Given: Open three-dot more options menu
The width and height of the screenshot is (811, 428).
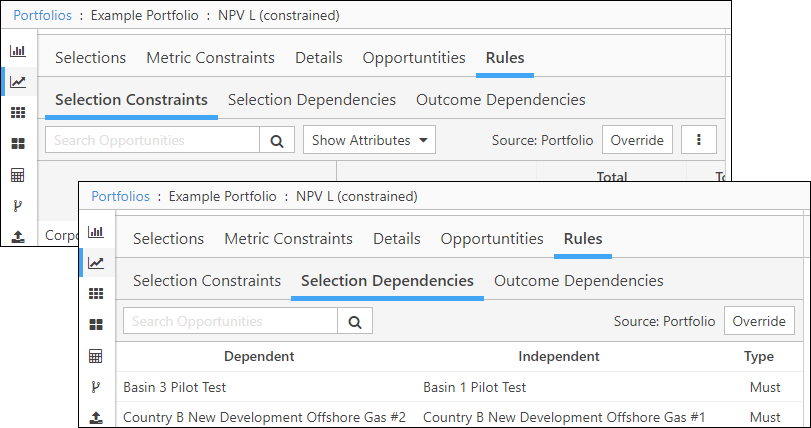Looking at the screenshot, I should click(699, 140).
